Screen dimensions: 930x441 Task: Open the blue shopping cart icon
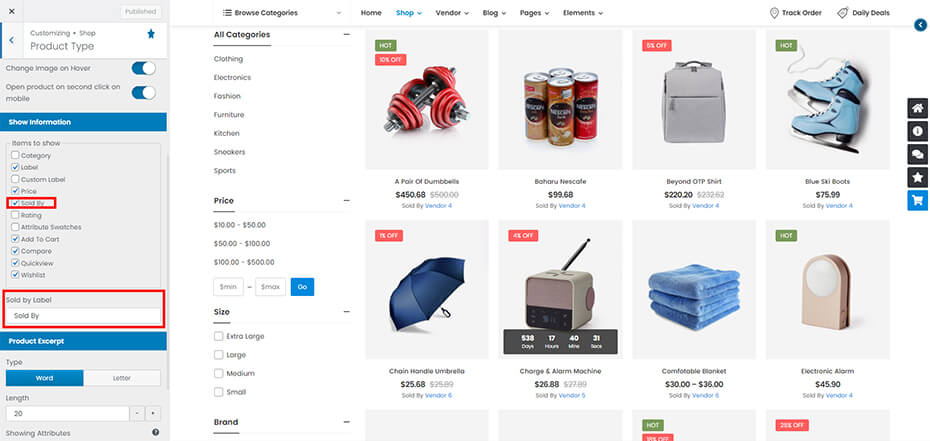[x=918, y=200]
